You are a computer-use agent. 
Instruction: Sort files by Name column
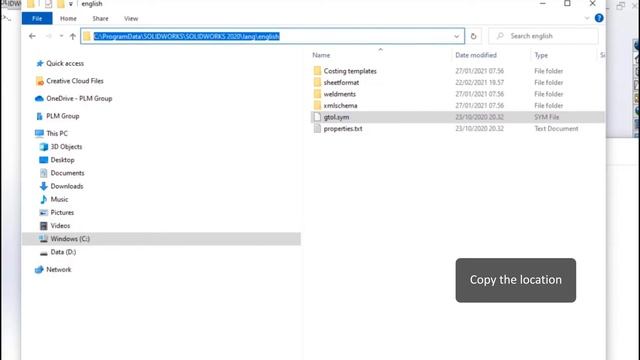pyautogui.click(x=321, y=55)
